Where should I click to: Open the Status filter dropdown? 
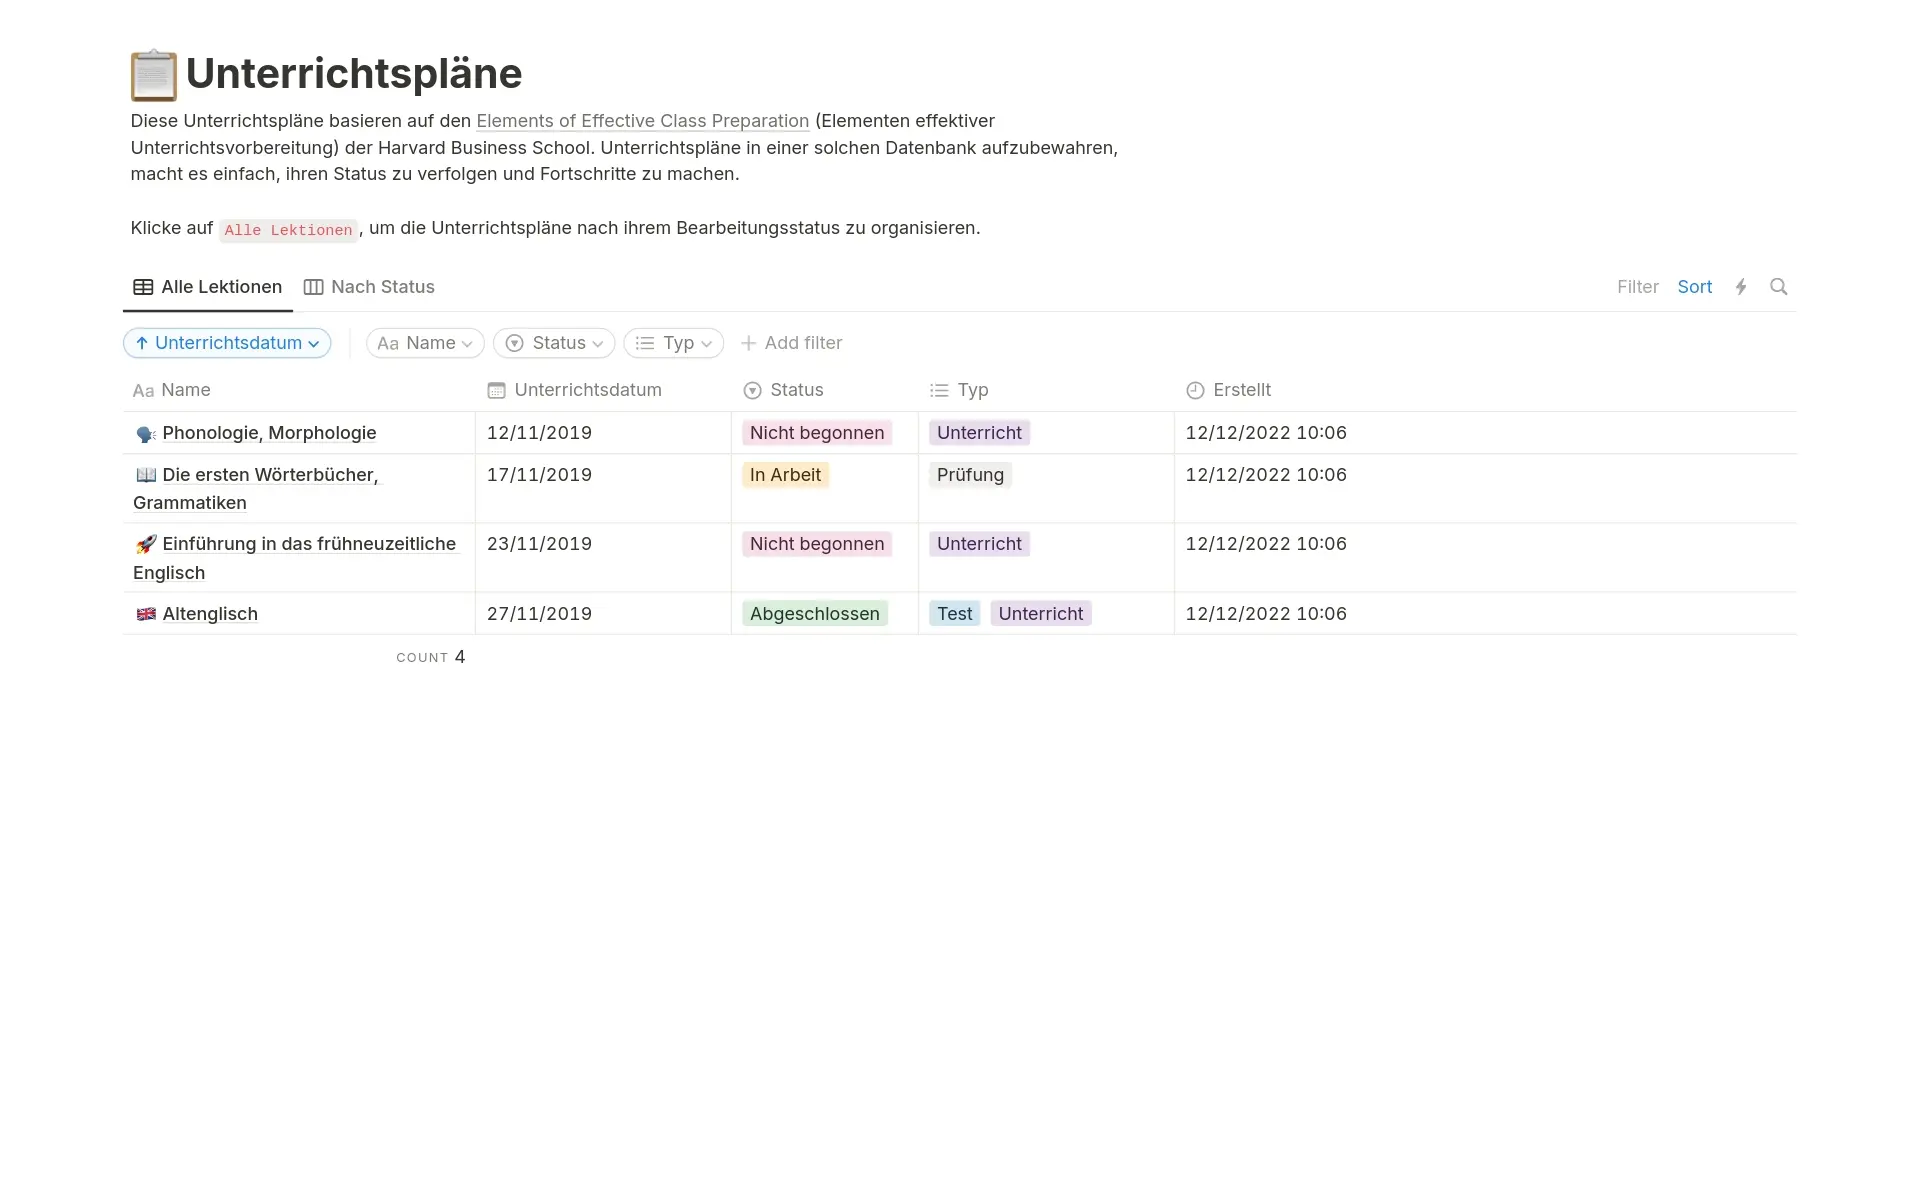coord(554,343)
